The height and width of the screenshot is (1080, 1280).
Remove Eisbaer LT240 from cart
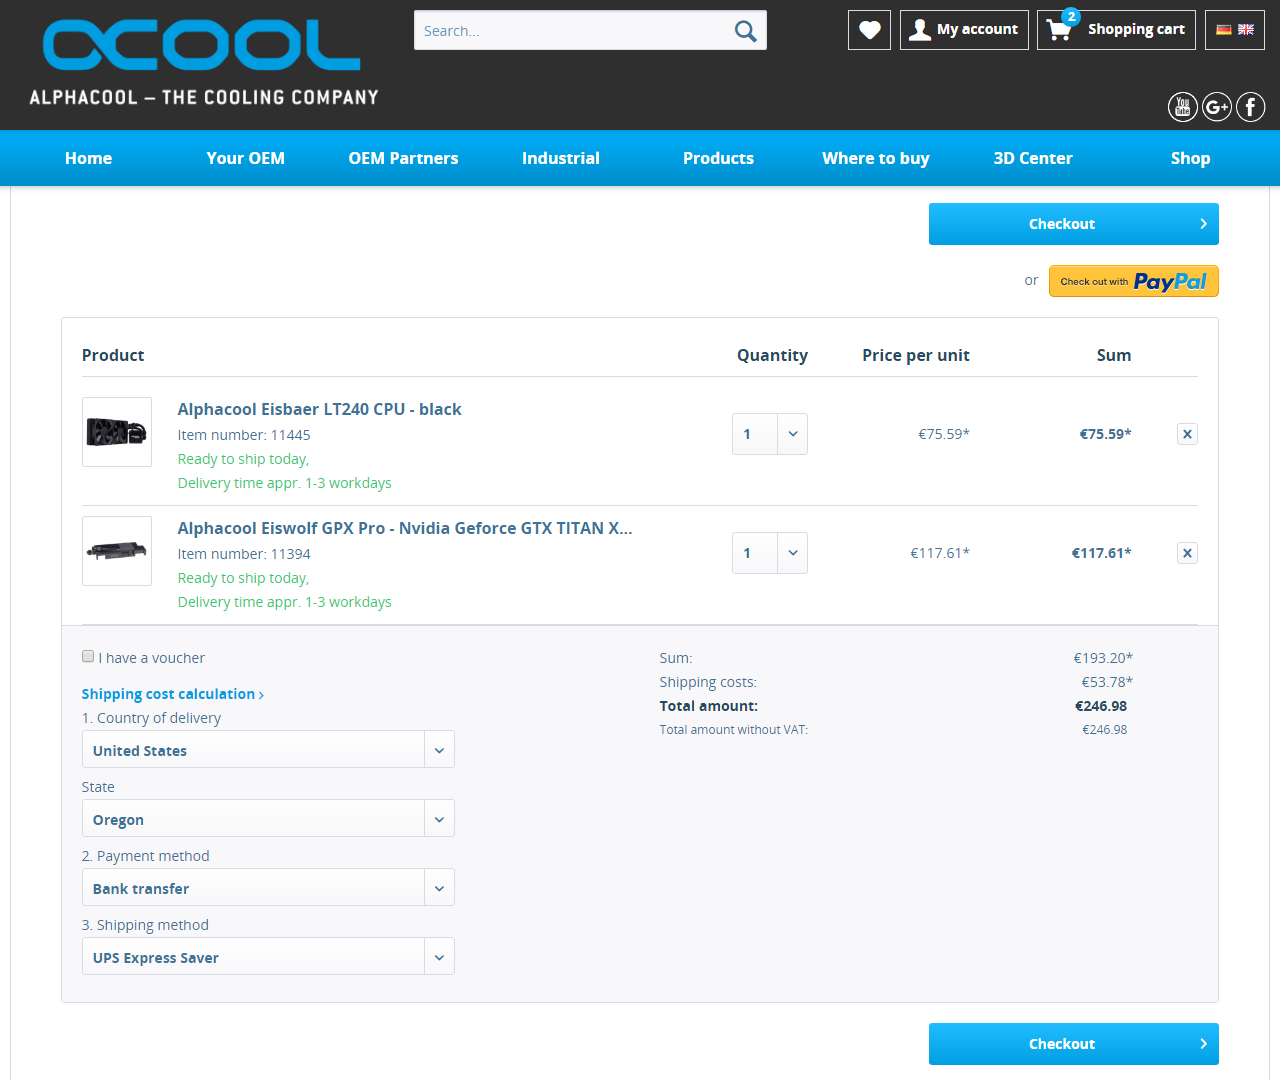(x=1187, y=434)
